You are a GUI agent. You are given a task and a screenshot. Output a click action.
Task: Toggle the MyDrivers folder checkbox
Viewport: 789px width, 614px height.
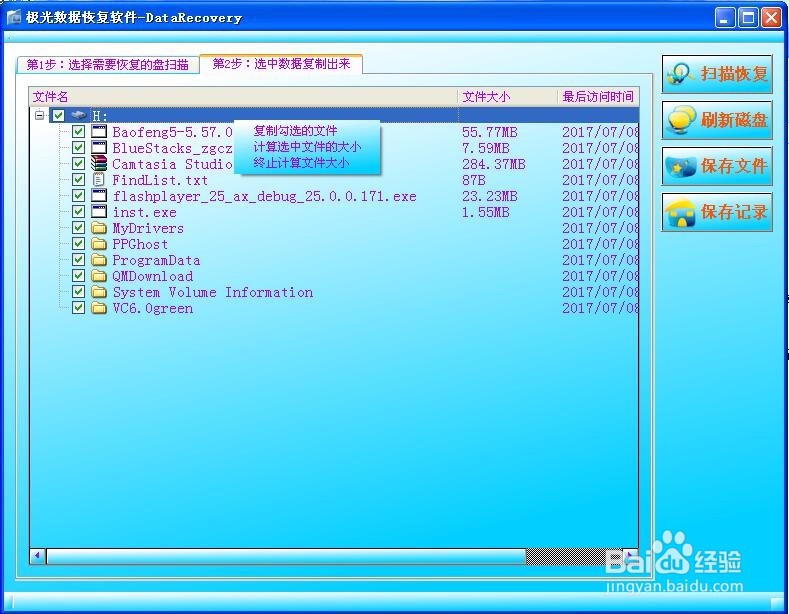78,227
